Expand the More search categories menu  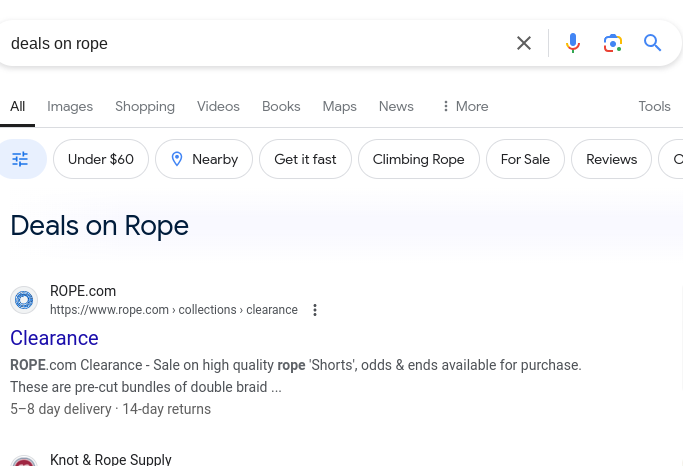[465, 106]
